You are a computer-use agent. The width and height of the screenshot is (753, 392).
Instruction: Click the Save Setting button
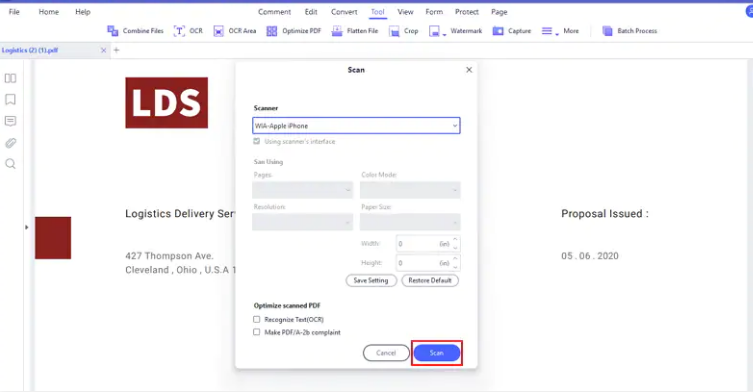click(371, 280)
